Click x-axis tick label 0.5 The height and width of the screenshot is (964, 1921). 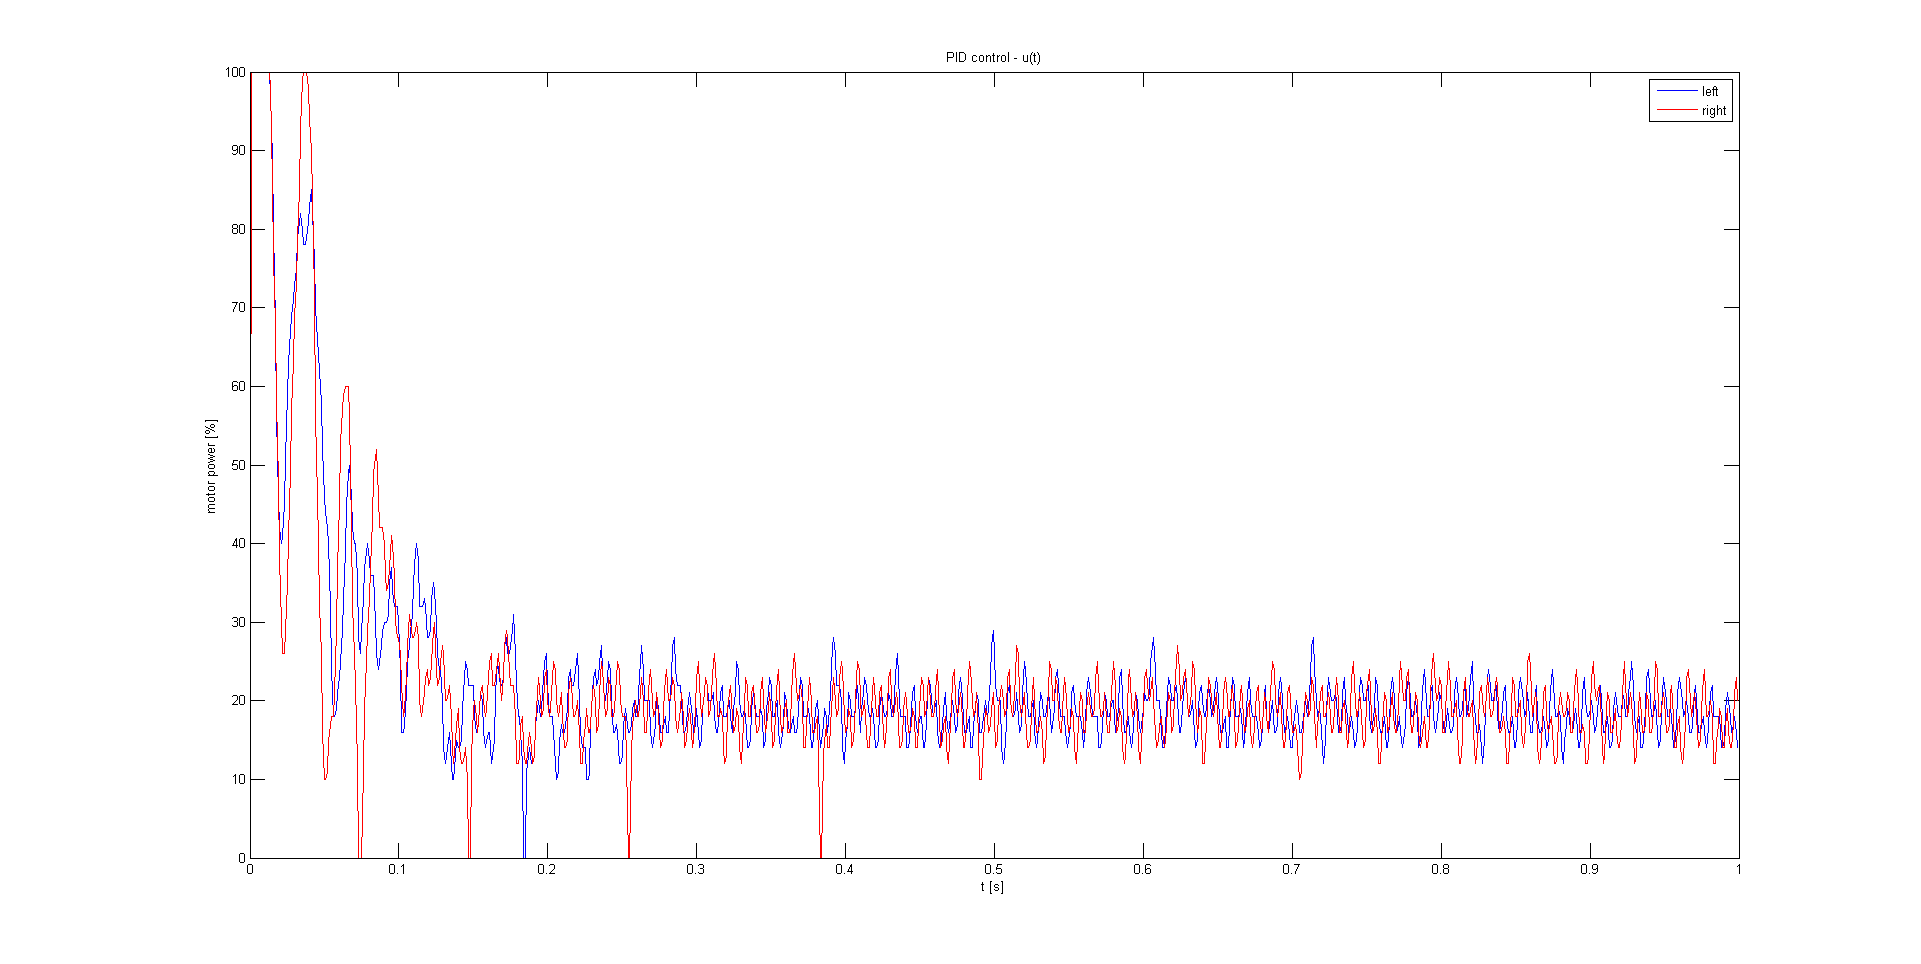pyautogui.click(x=994, y=869)
